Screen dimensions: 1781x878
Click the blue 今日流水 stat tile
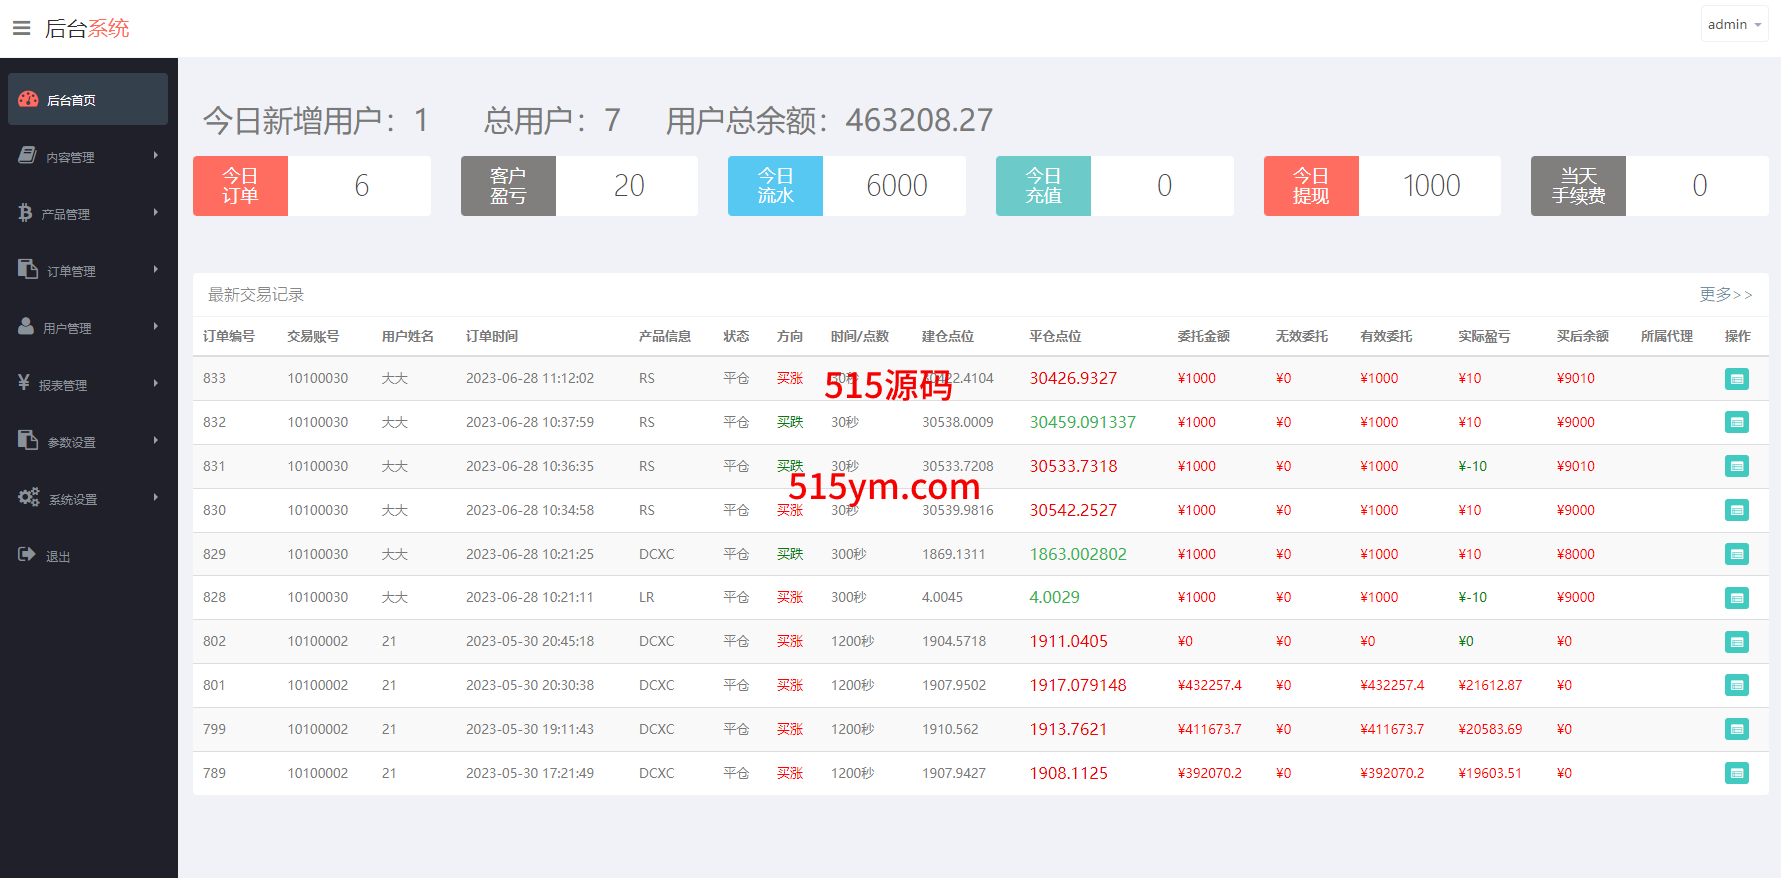pyautogui.click(x=775, y=186)
